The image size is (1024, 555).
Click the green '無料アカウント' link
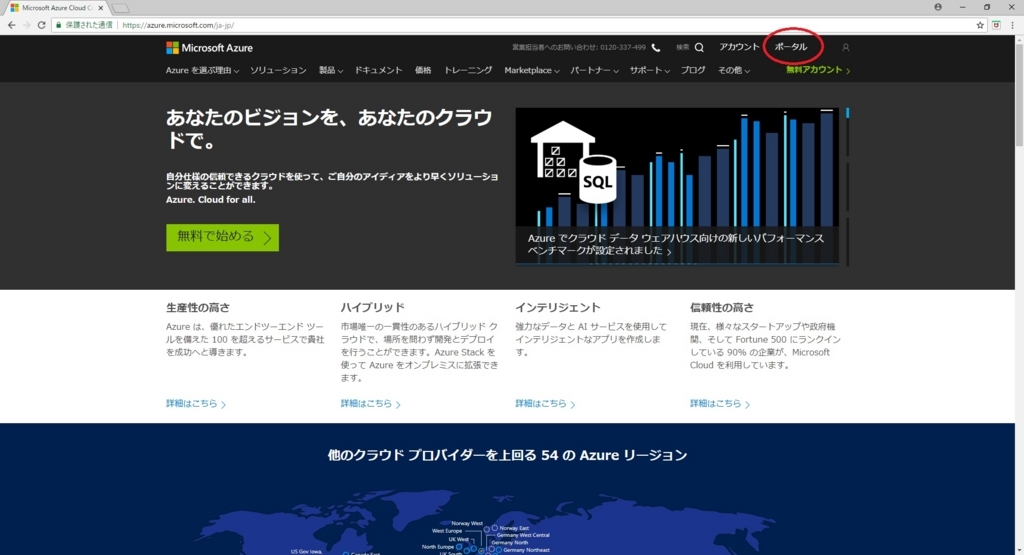coord(818,70)
